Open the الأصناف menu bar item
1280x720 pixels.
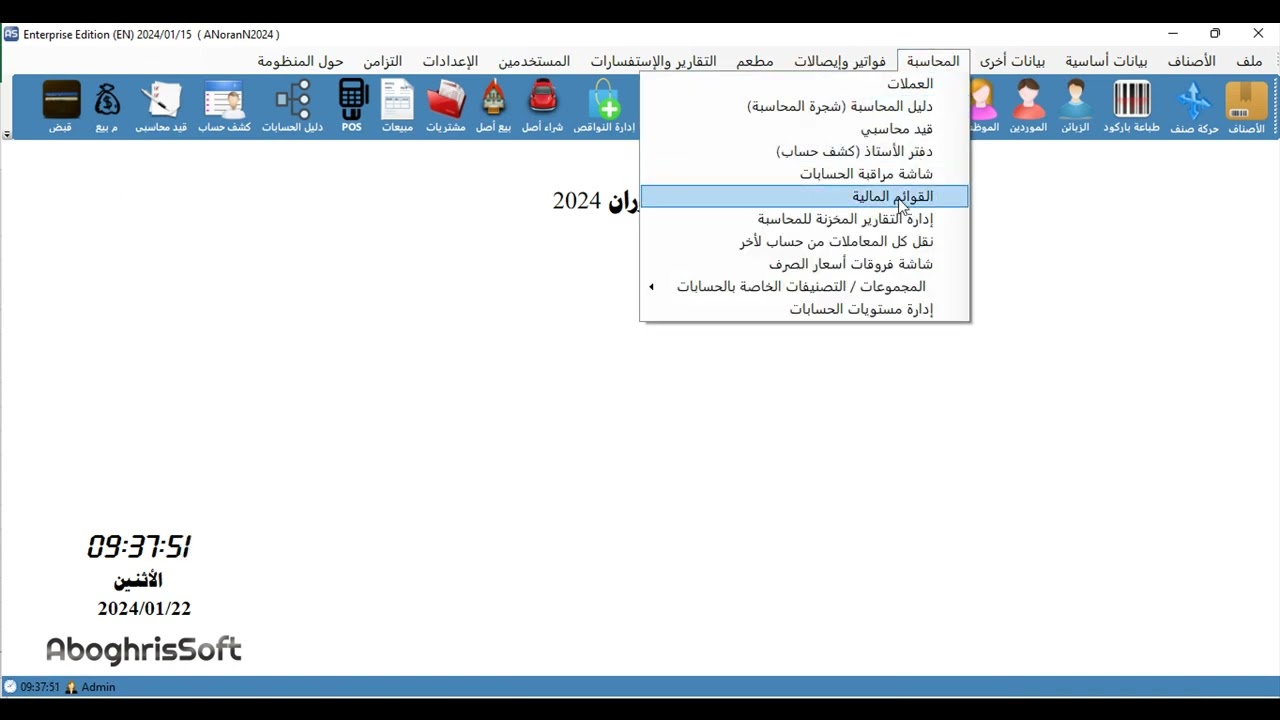1192,61
